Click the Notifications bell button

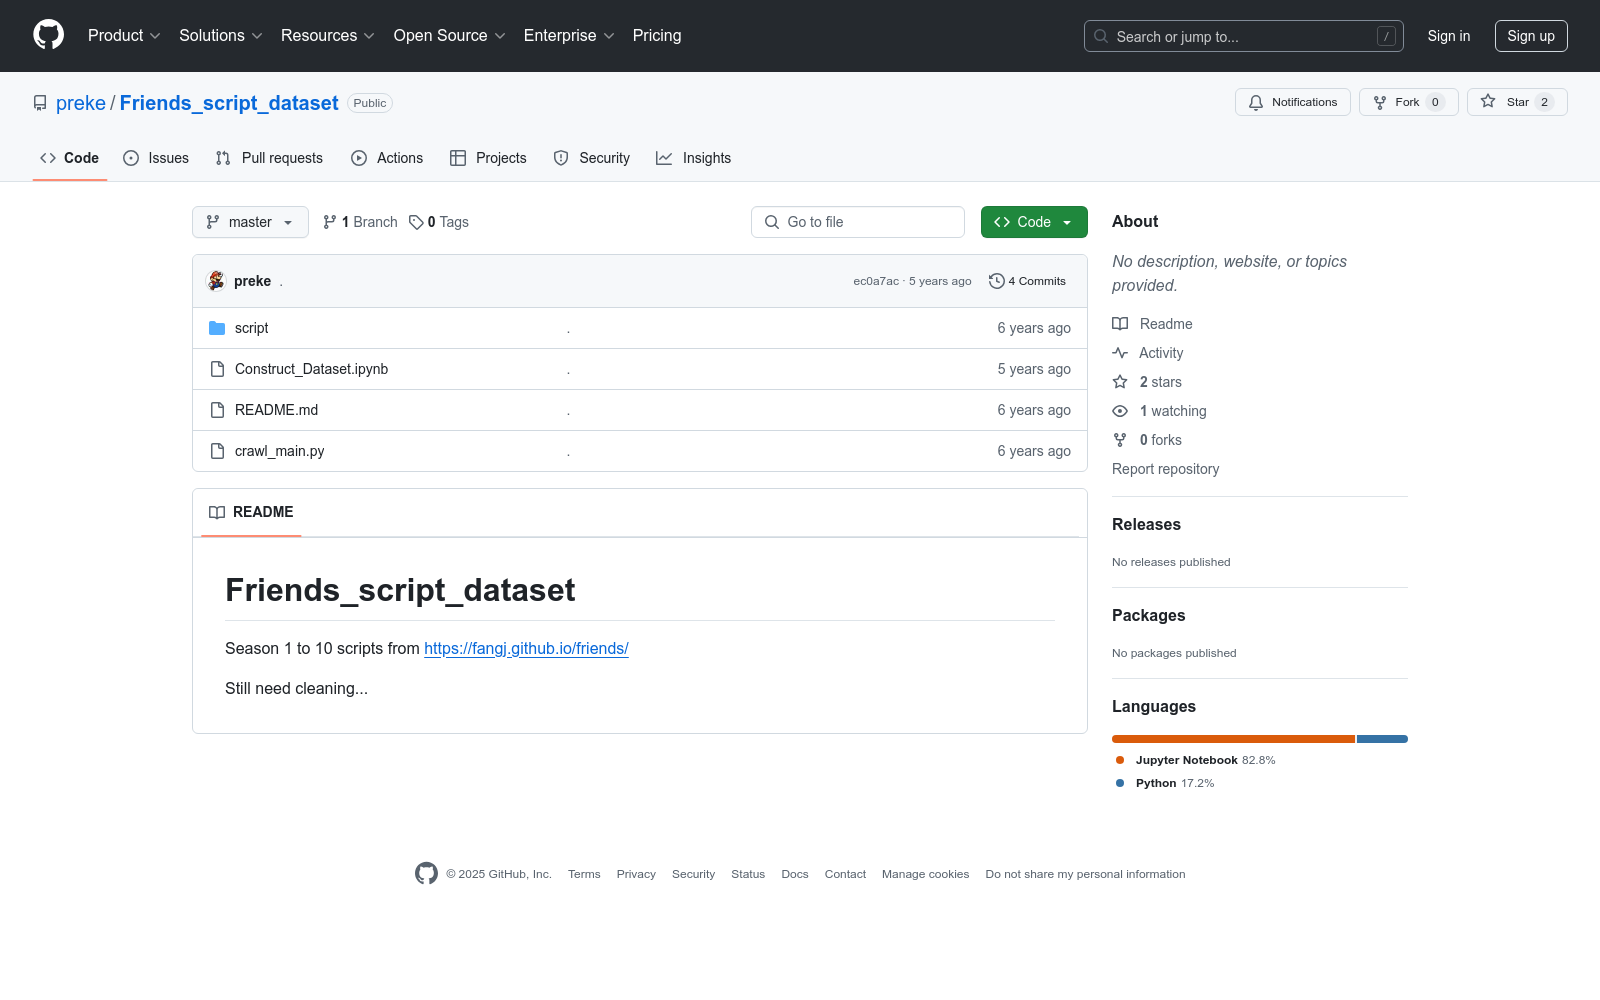[1293, 102]
